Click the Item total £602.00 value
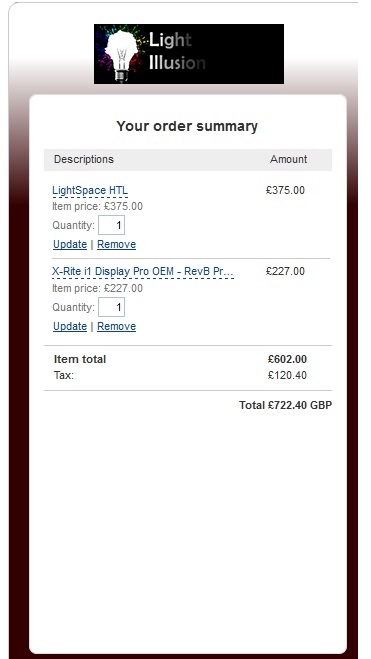371x659 pixels. coord(287,359)
